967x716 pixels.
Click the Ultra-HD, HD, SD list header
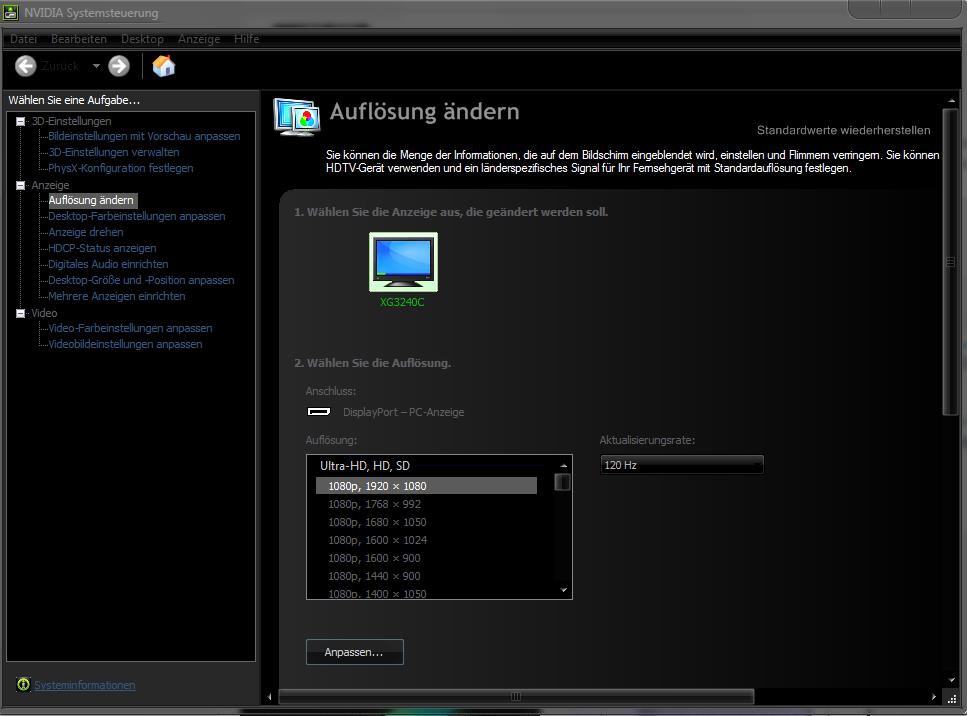(364, 466)
